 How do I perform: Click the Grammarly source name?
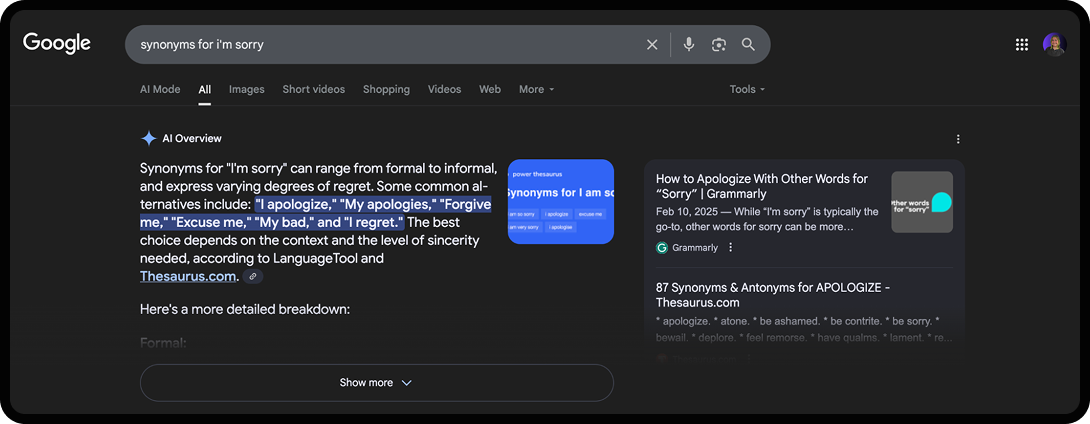[695, 247]
